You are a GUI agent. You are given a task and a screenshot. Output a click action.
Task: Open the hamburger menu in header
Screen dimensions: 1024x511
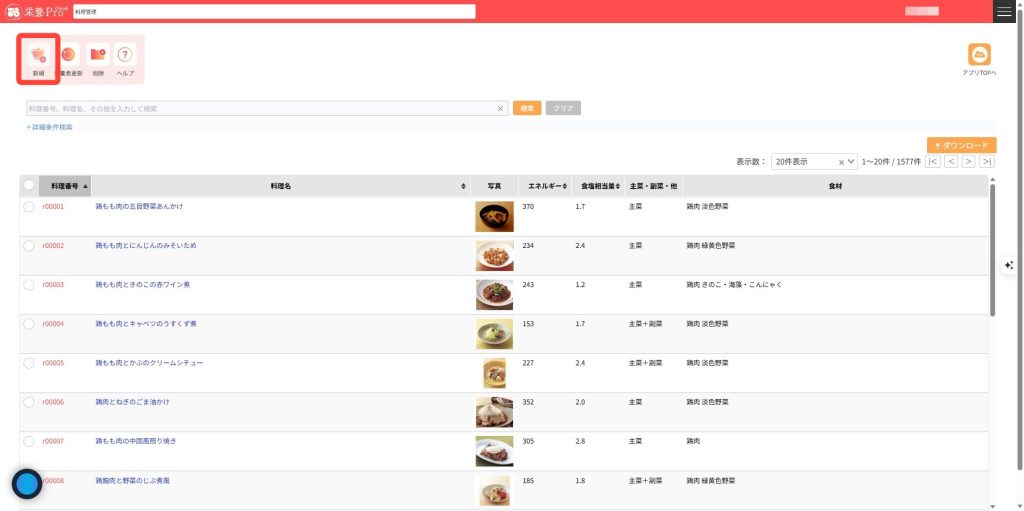pos(1004,11)
